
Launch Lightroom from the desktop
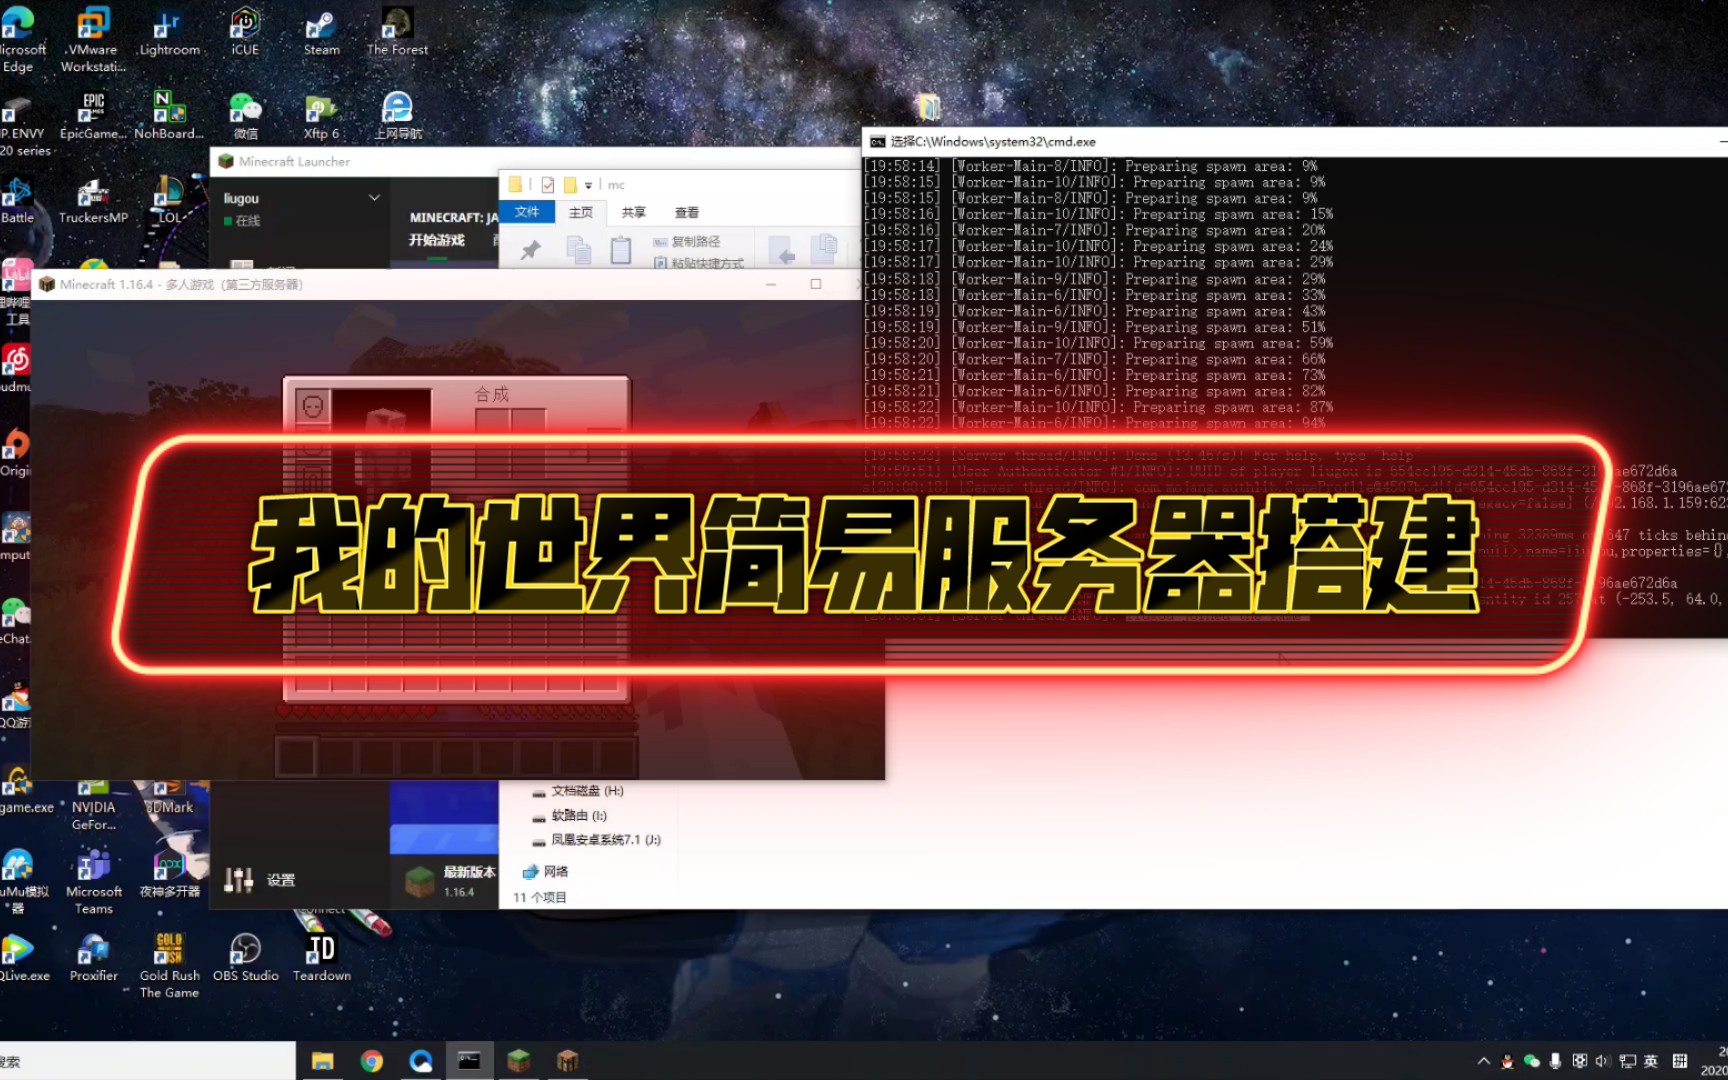[x=169, y=32]
